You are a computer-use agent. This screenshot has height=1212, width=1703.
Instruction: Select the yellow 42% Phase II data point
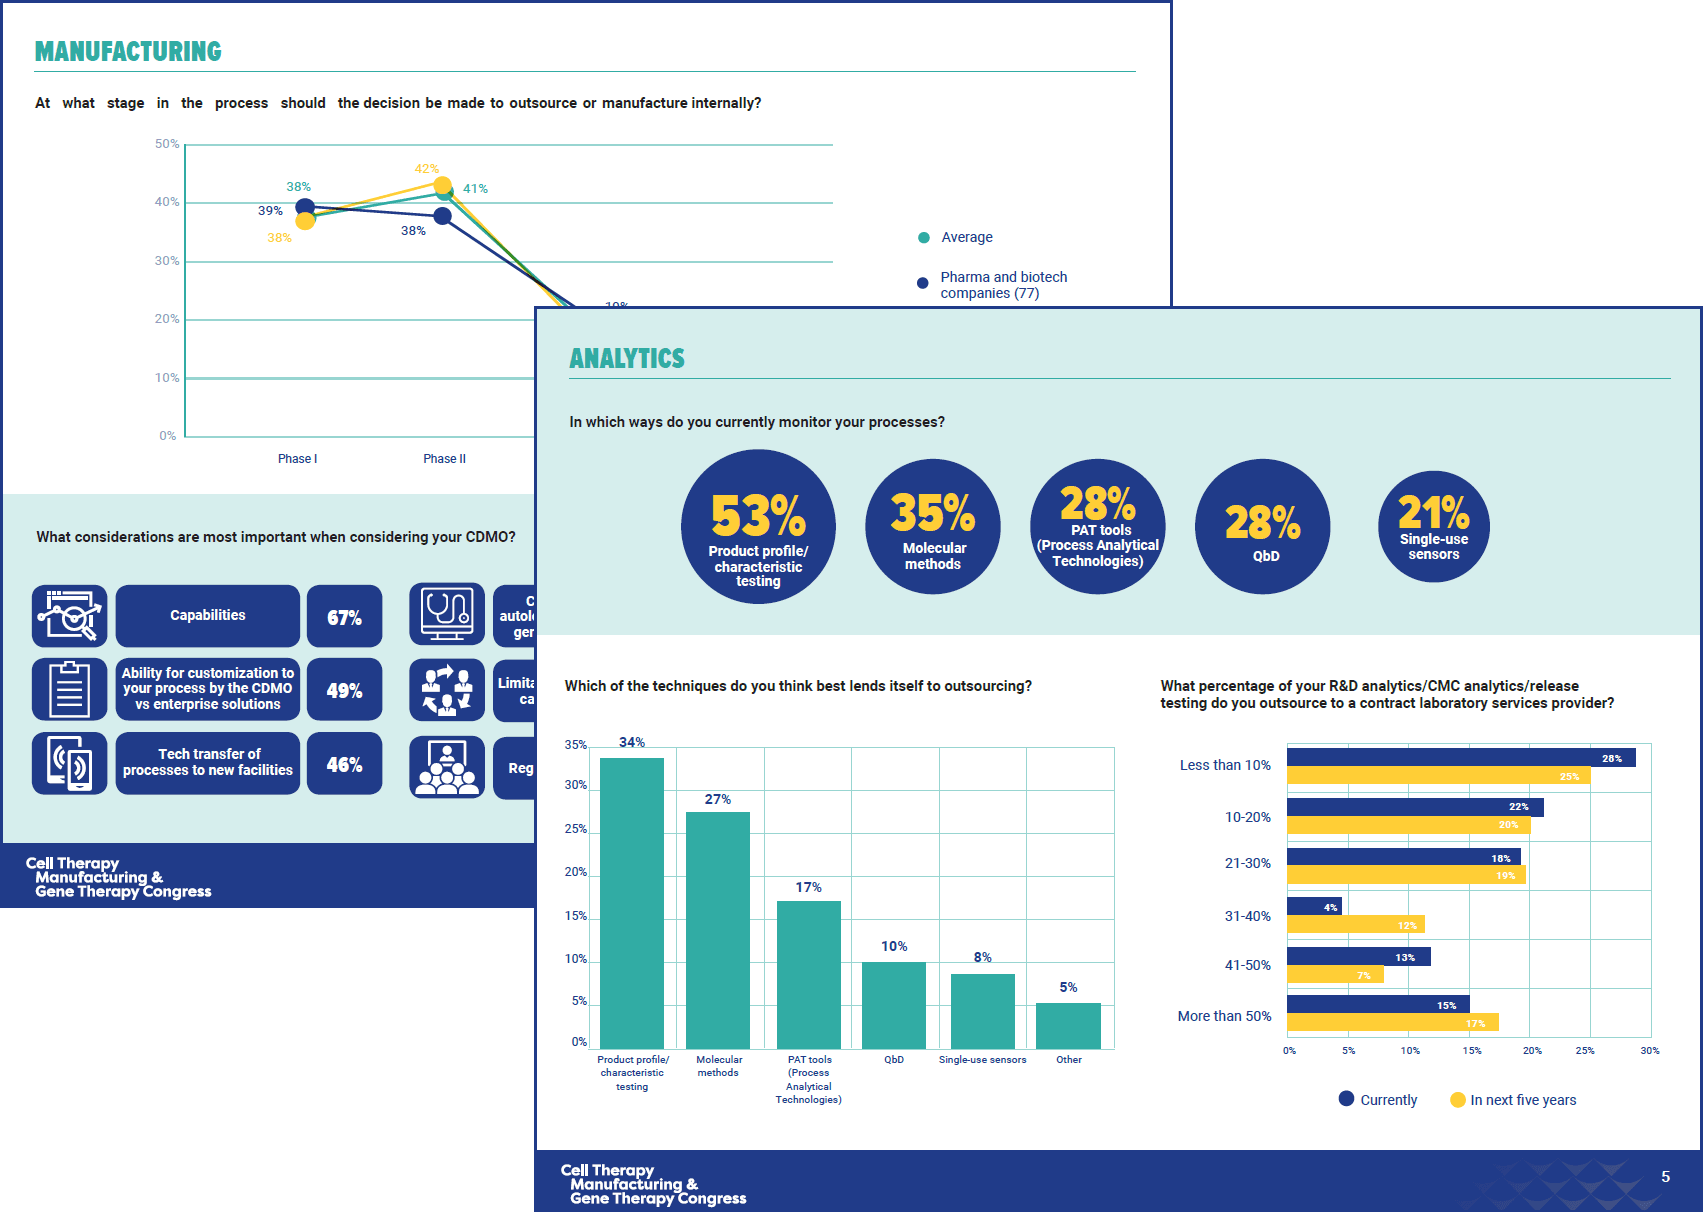[x=442, y=185]
